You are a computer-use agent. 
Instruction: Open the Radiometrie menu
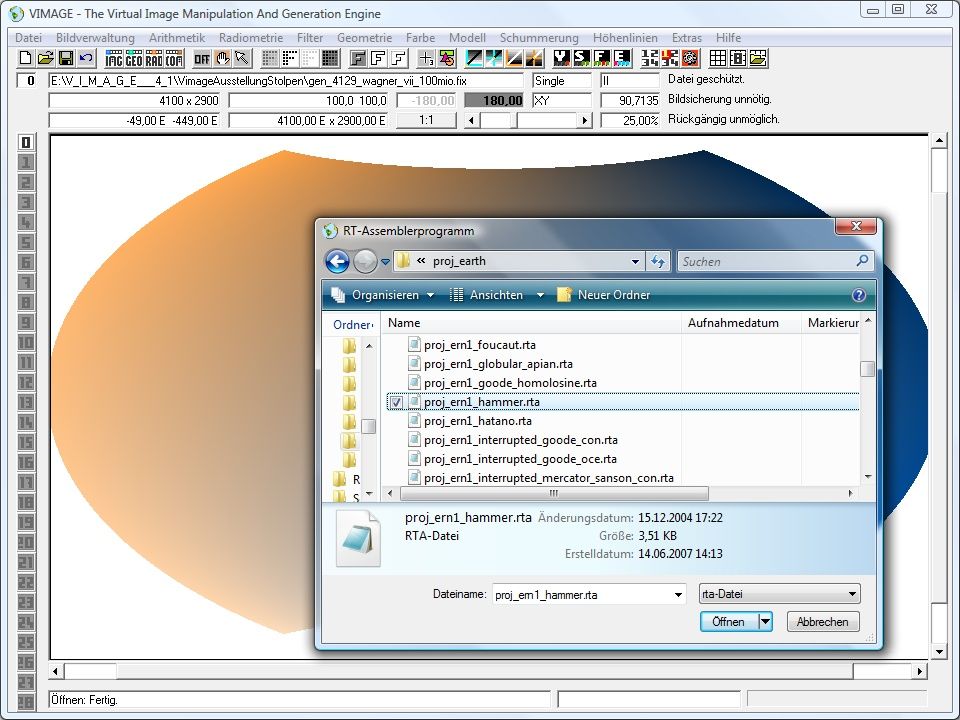click(251, 38)
